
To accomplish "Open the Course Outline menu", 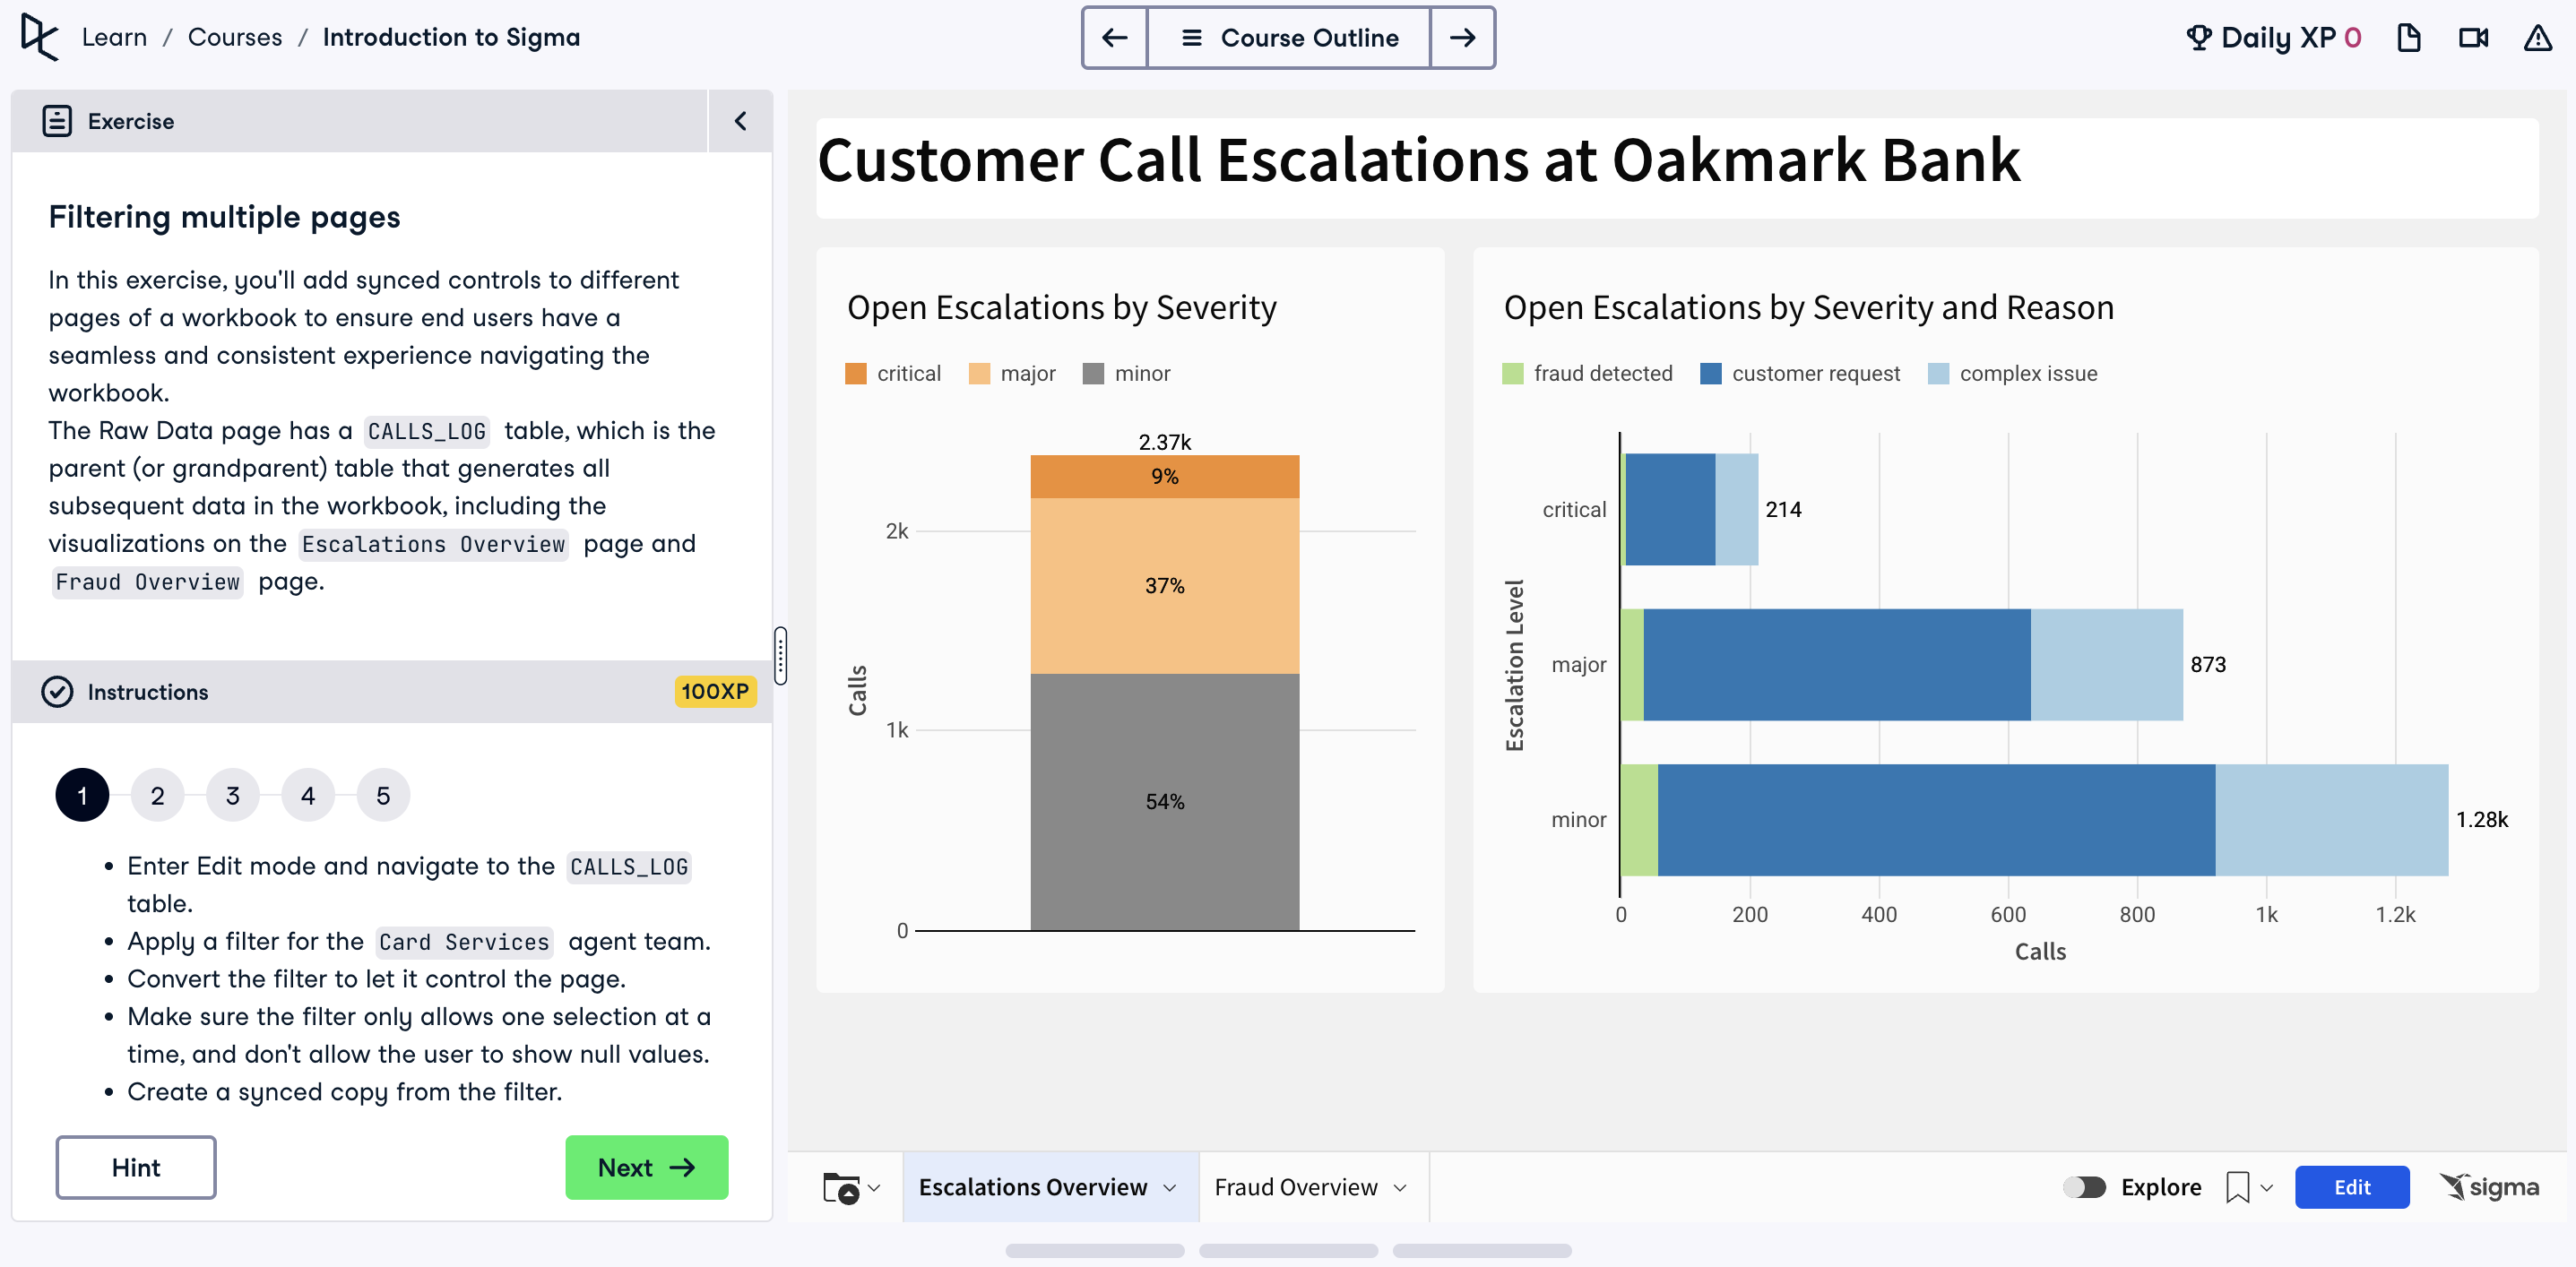I will coord(1288,38).
